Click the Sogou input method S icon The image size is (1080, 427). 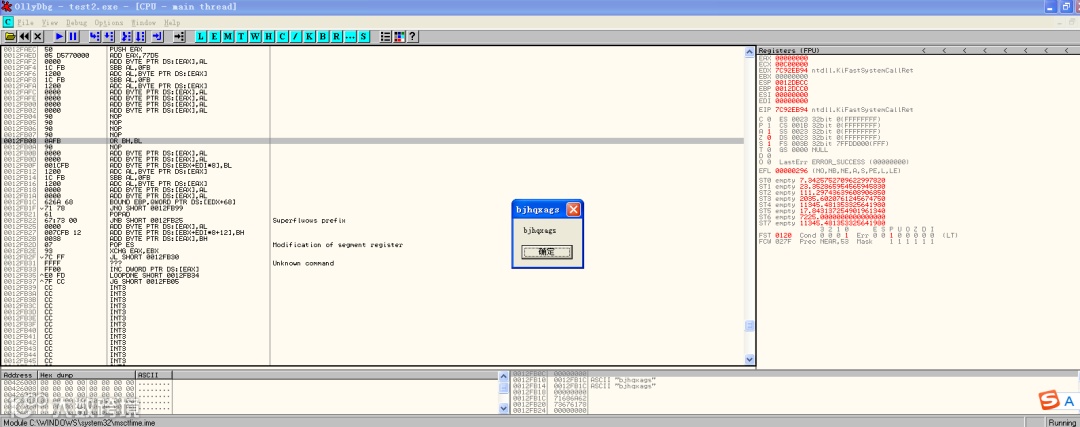pos(1050,400)
